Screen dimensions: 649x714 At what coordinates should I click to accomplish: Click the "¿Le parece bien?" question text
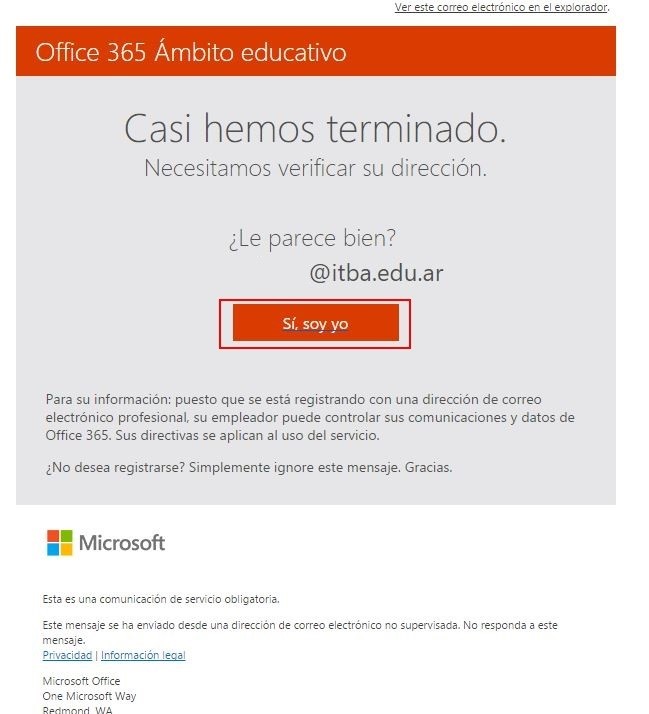[x=312, y=239]
